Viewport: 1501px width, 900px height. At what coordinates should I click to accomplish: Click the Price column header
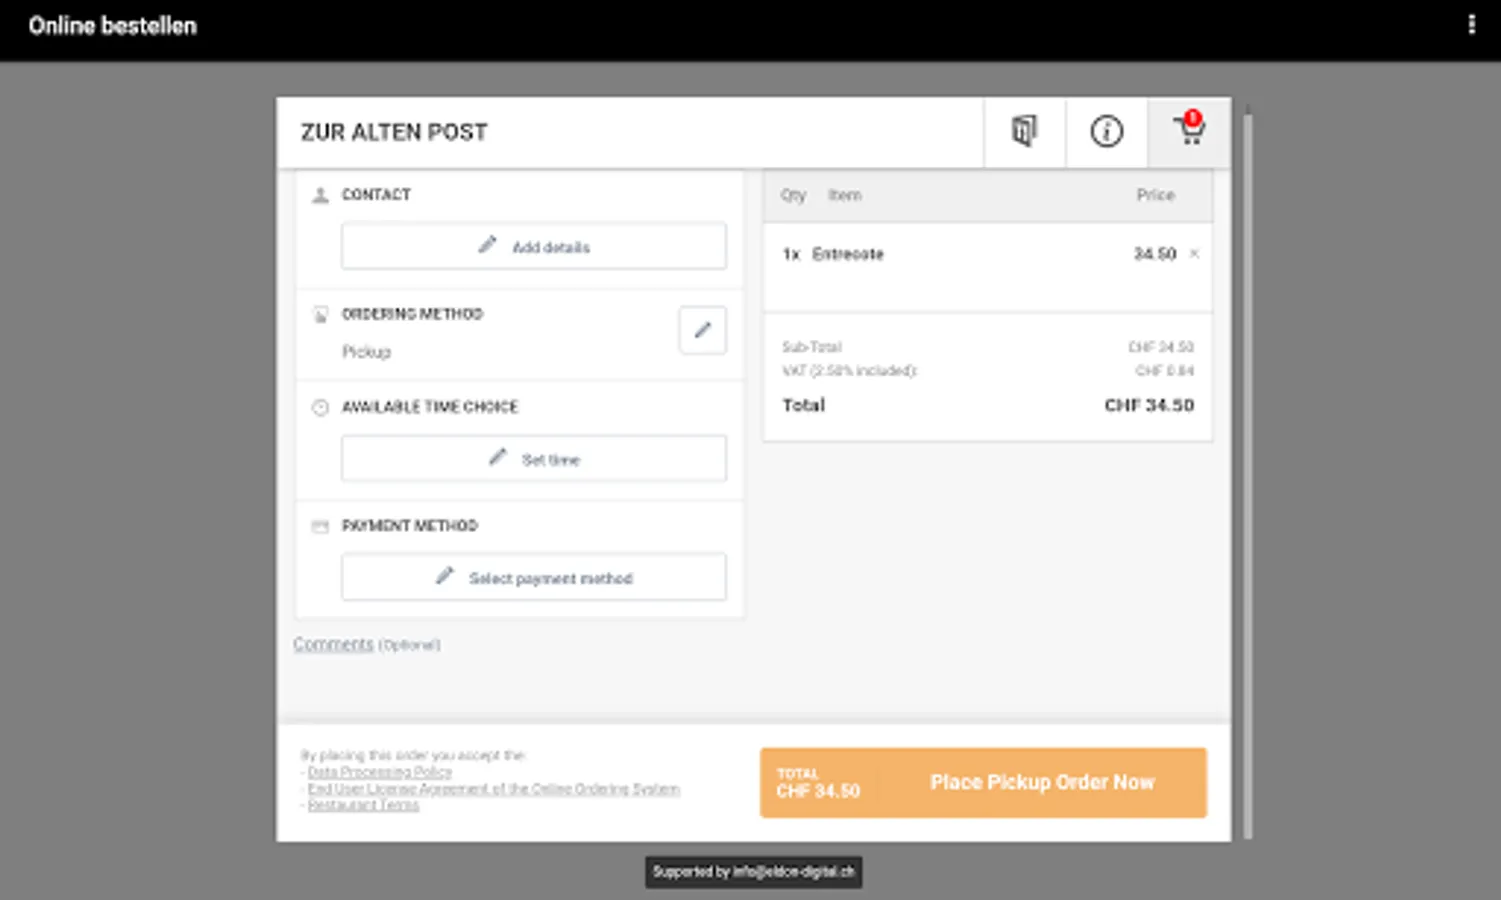1155,195
